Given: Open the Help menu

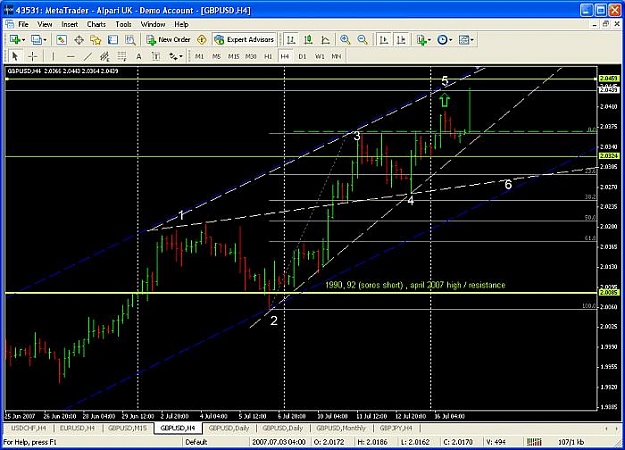Looking at the screenshot, I should [181, 24].
